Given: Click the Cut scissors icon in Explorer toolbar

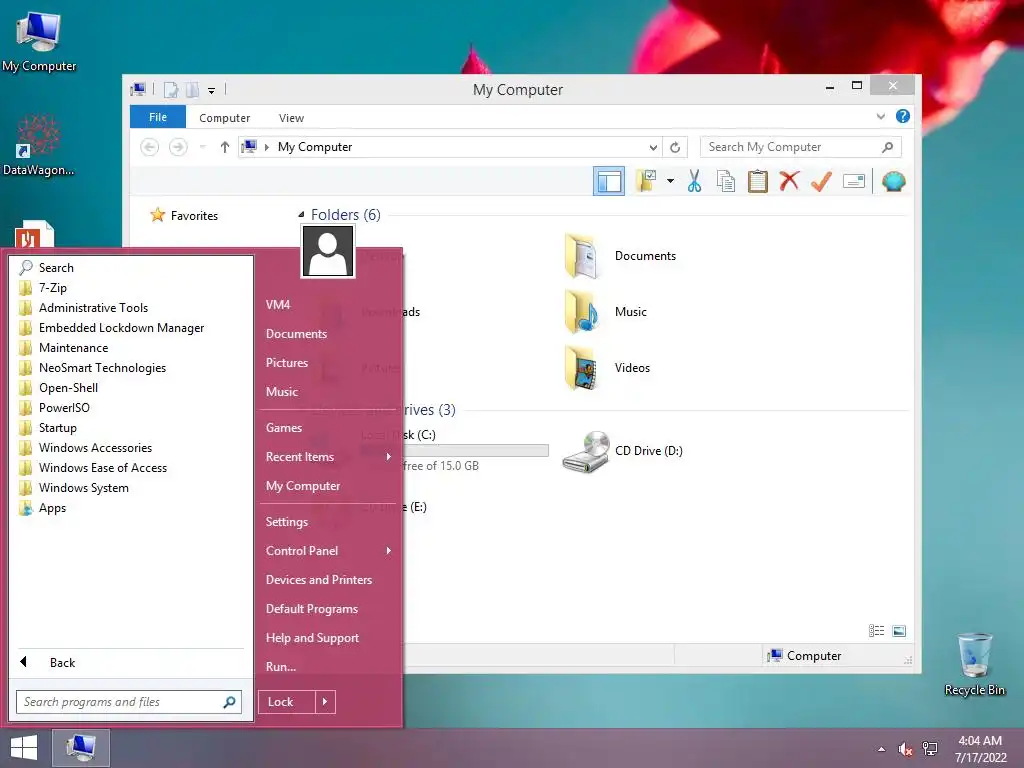Looking at the screenshot, I should (x=694, y=181).
